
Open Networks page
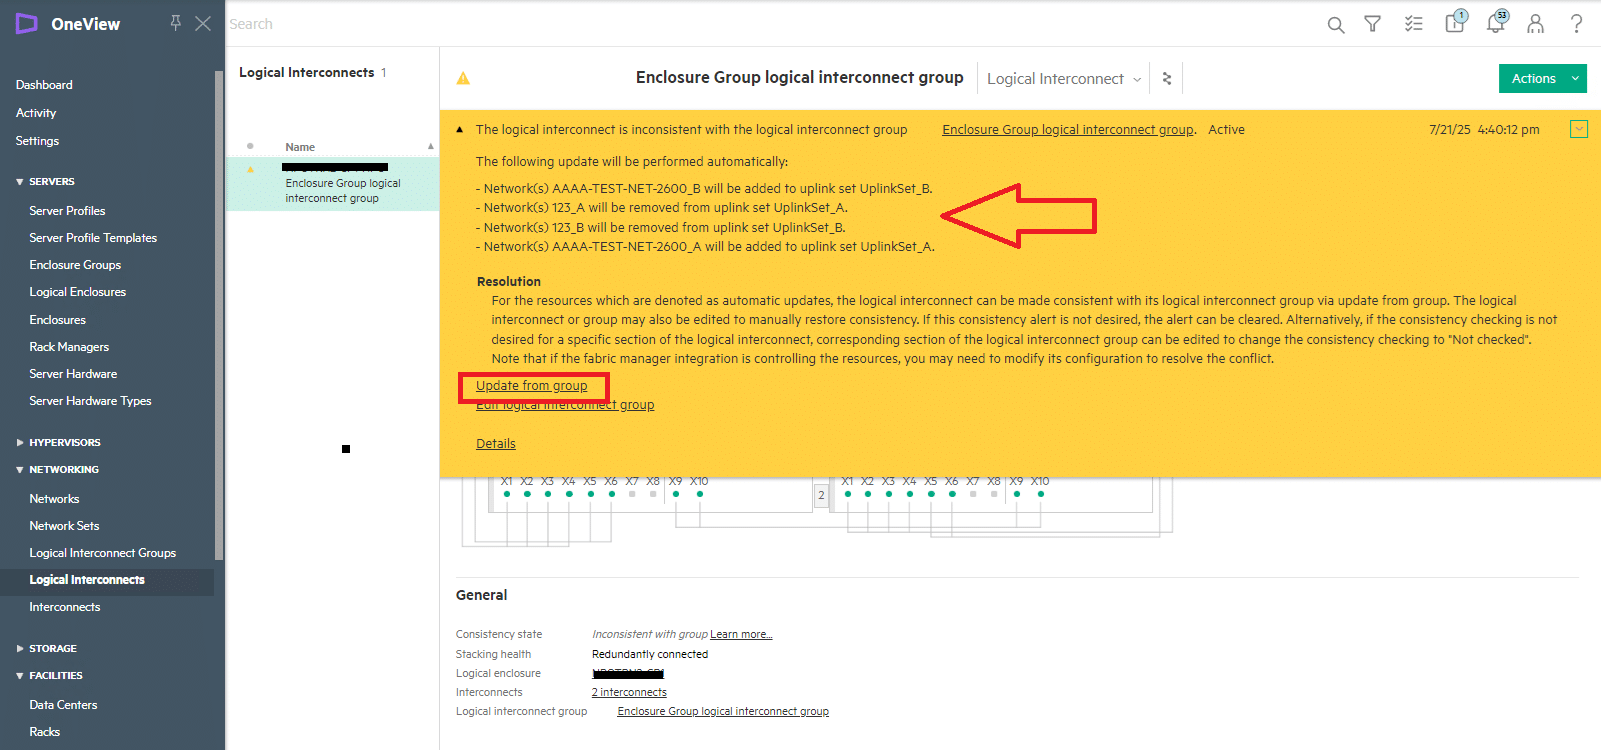pos(54,499)
